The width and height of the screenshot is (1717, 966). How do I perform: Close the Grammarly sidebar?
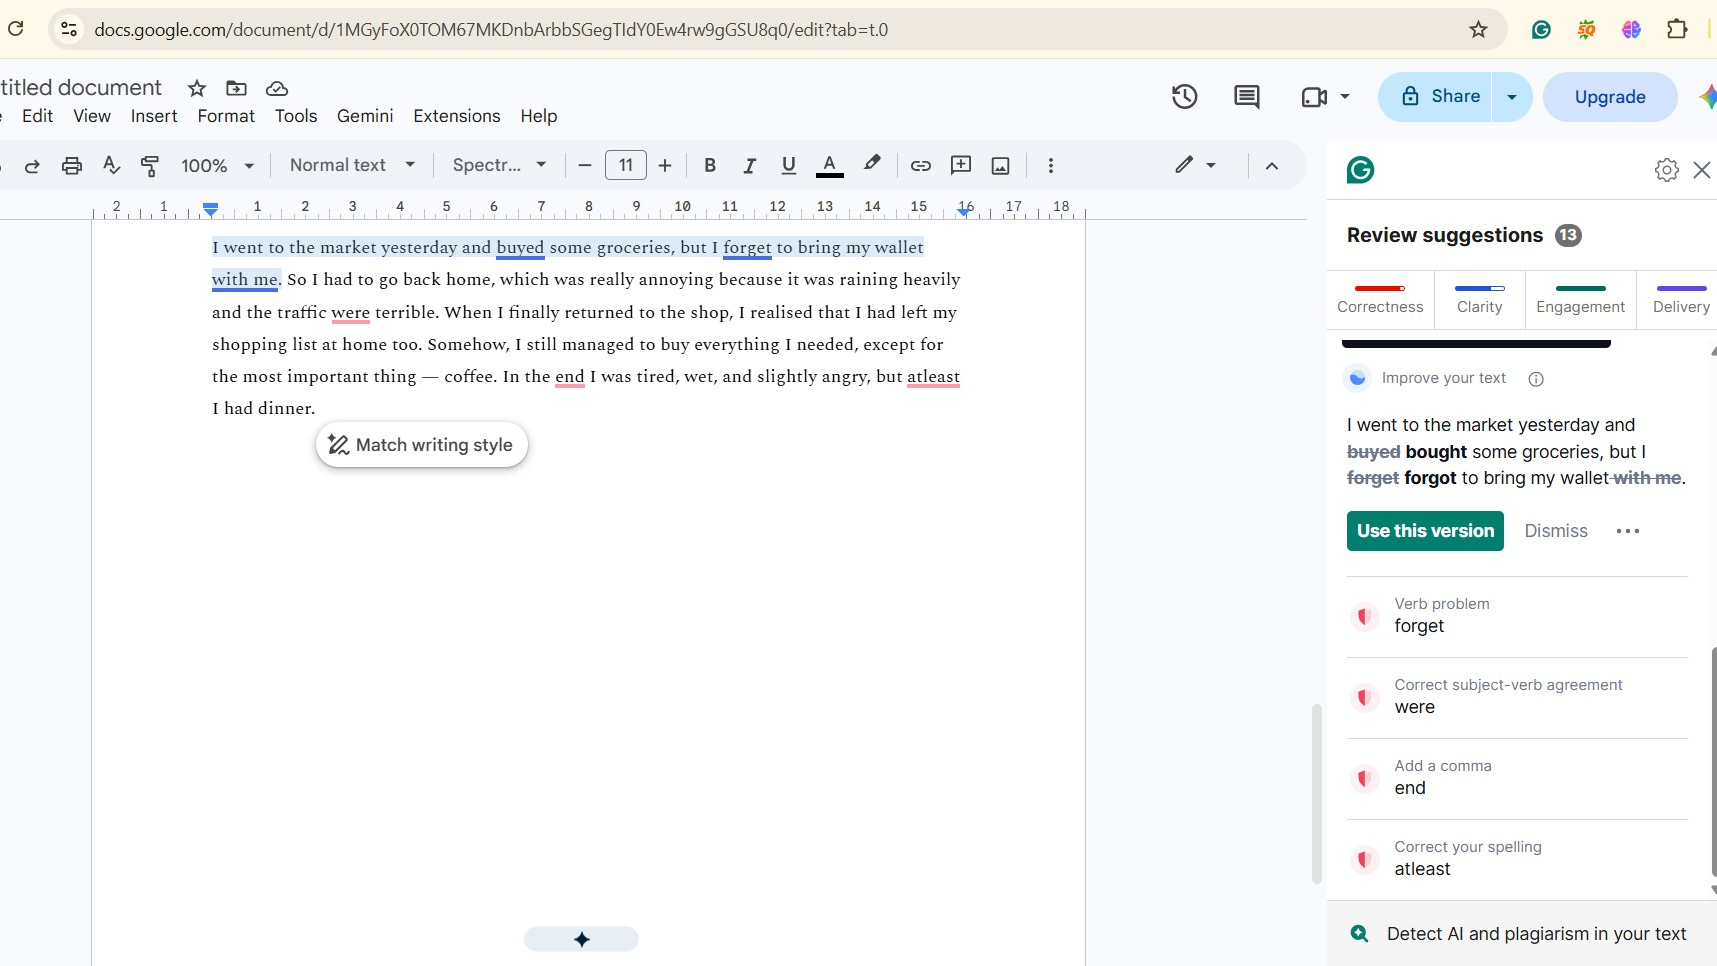click(x=1702, y=170)
